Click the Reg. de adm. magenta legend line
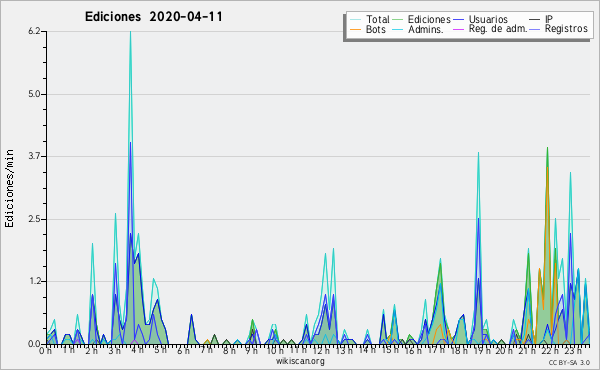 click(x=458, y=29)
